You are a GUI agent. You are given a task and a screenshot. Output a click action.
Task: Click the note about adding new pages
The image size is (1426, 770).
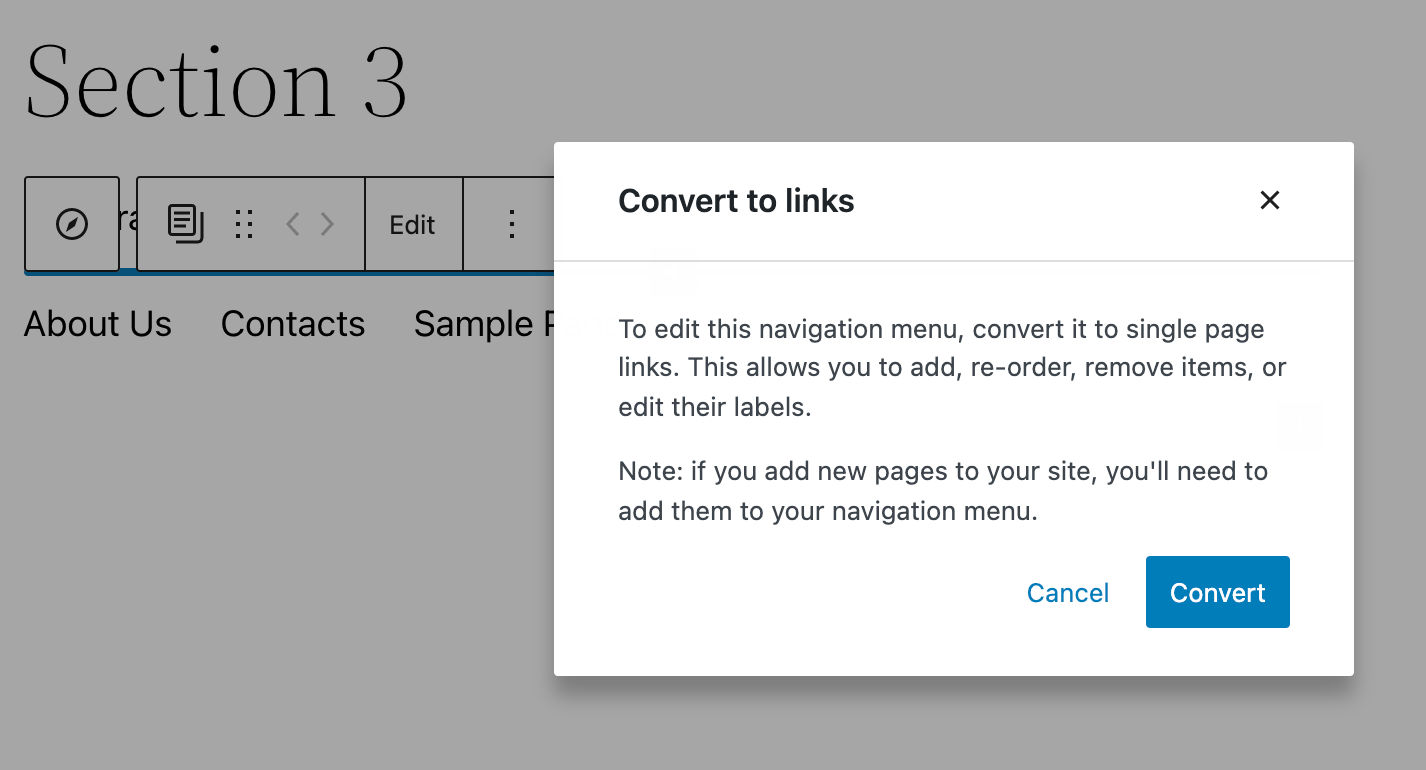click(x=942, y=491)
